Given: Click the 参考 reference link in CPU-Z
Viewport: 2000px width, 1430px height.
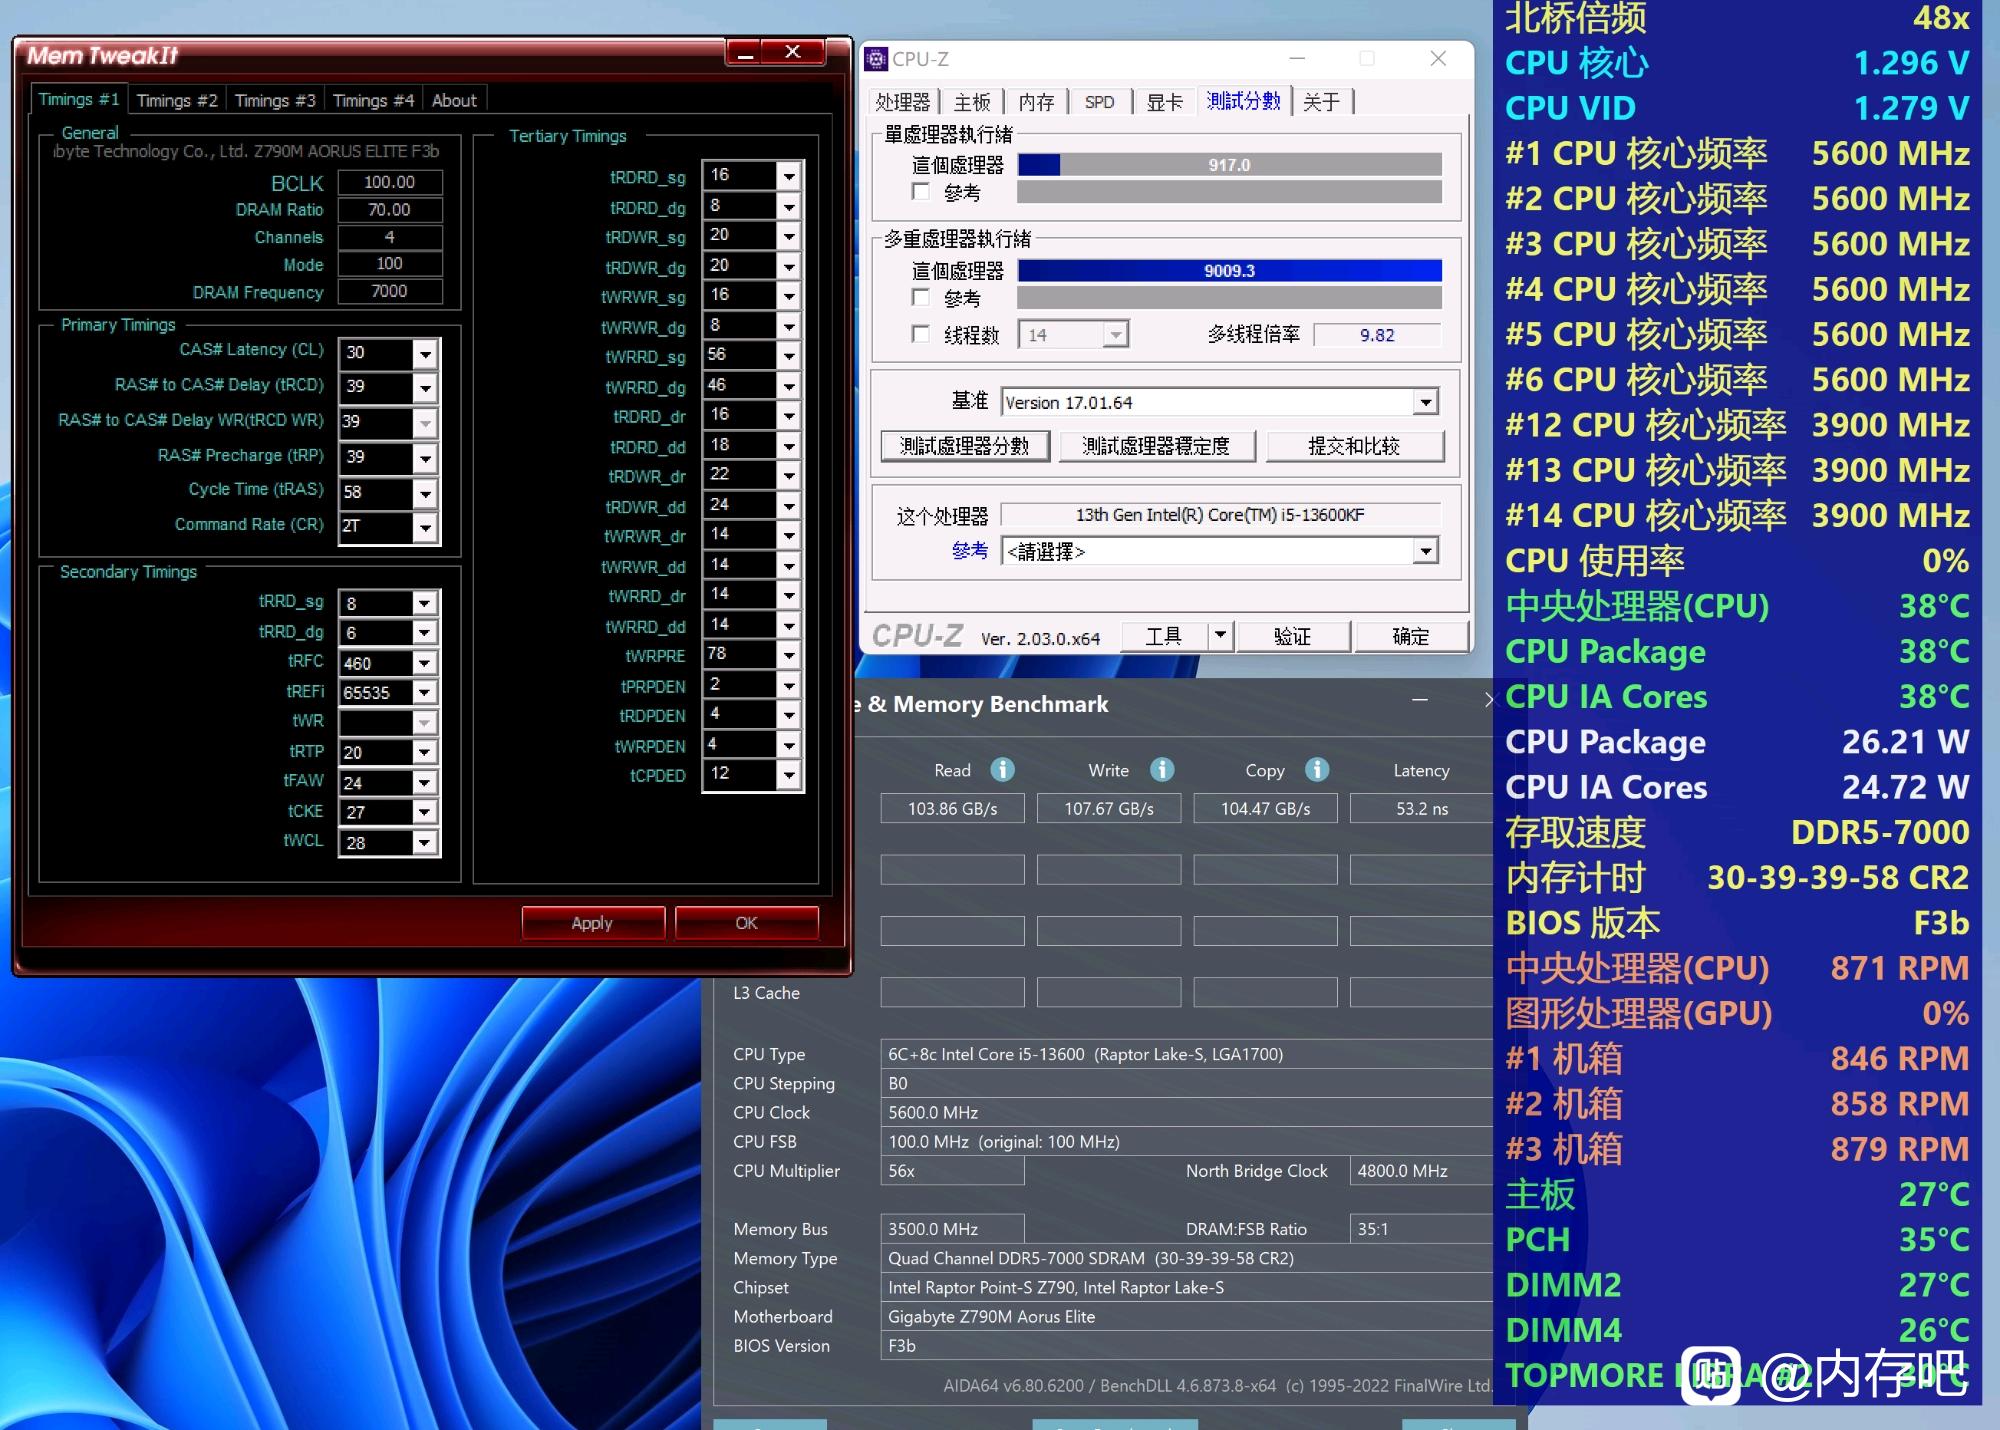Looking at the screenshot, I should [969, 550].
